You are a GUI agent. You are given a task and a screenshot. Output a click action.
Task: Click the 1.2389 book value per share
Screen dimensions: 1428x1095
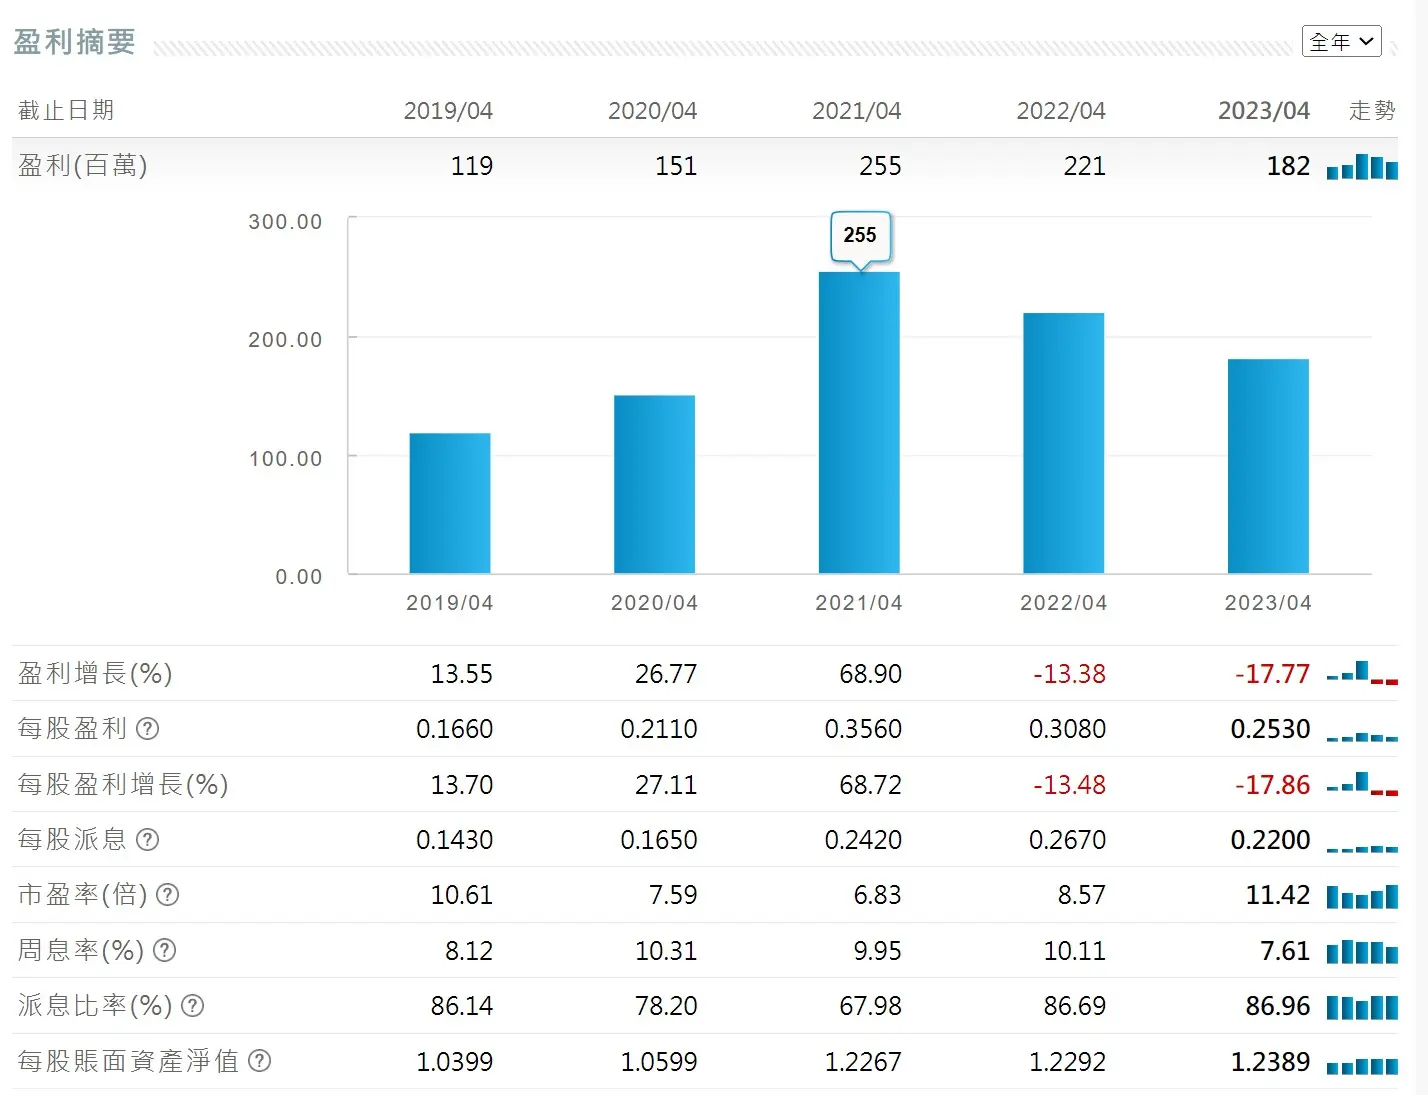click(1270, 1062)
